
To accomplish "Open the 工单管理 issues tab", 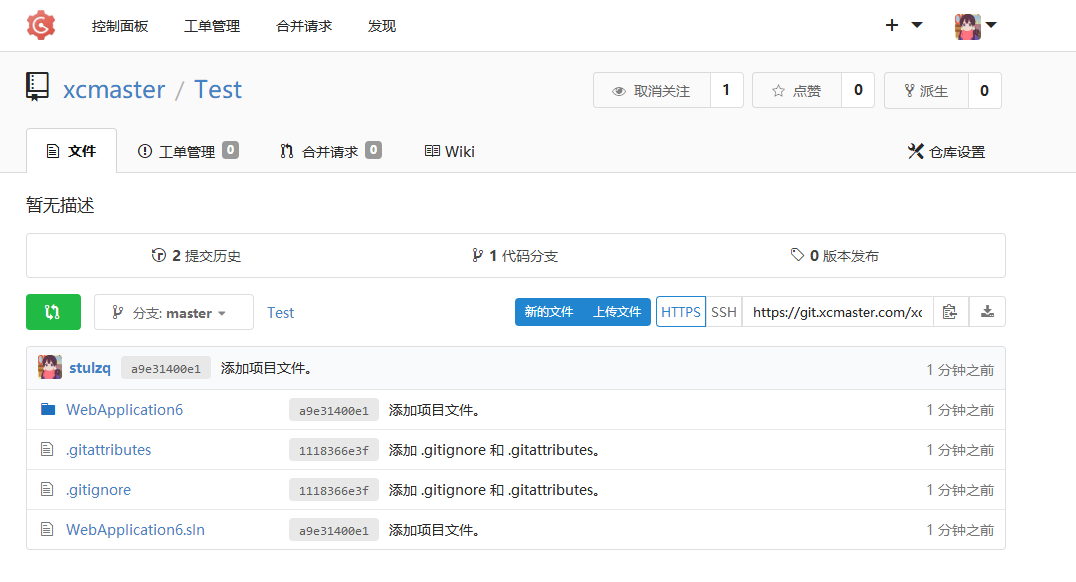I will (x=187, y=152).
